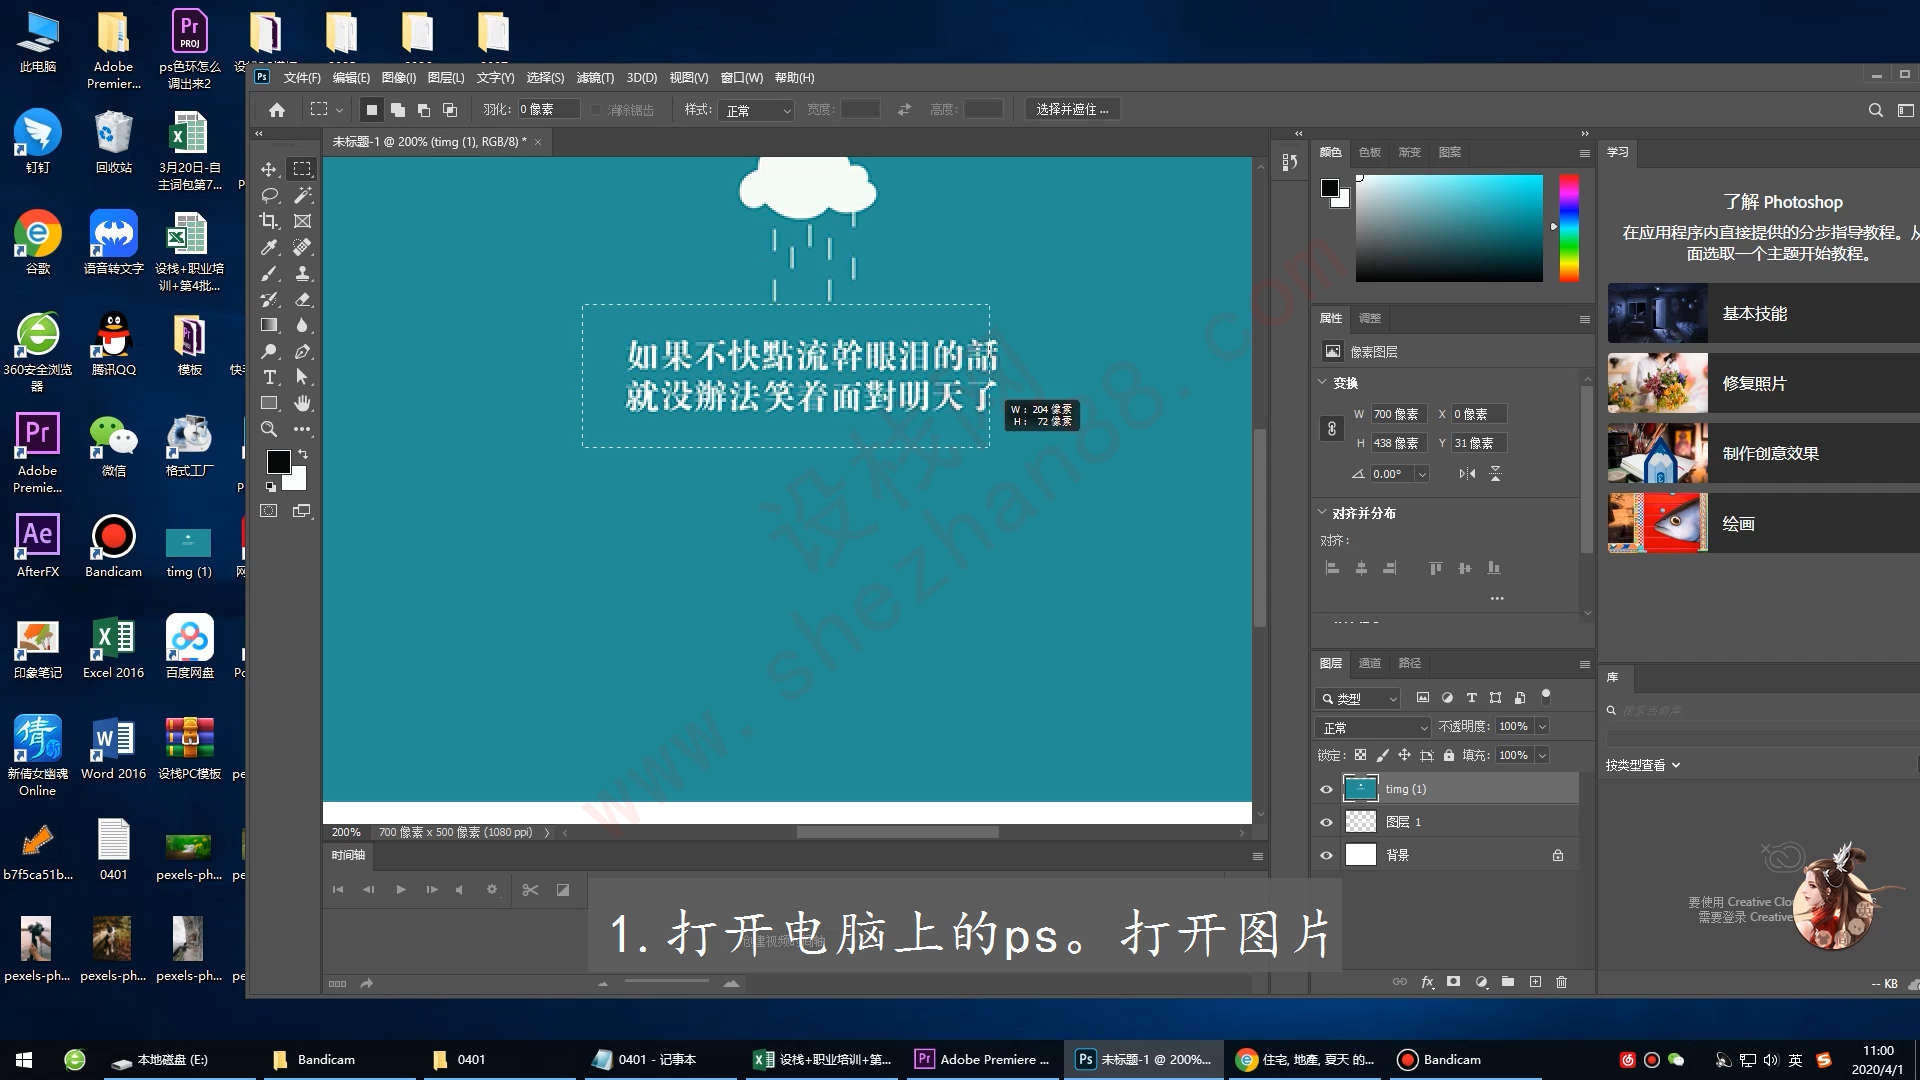Select the Gradient tool
The height and width of the screenshot is (1080, 1920).
tap(269, 325)
